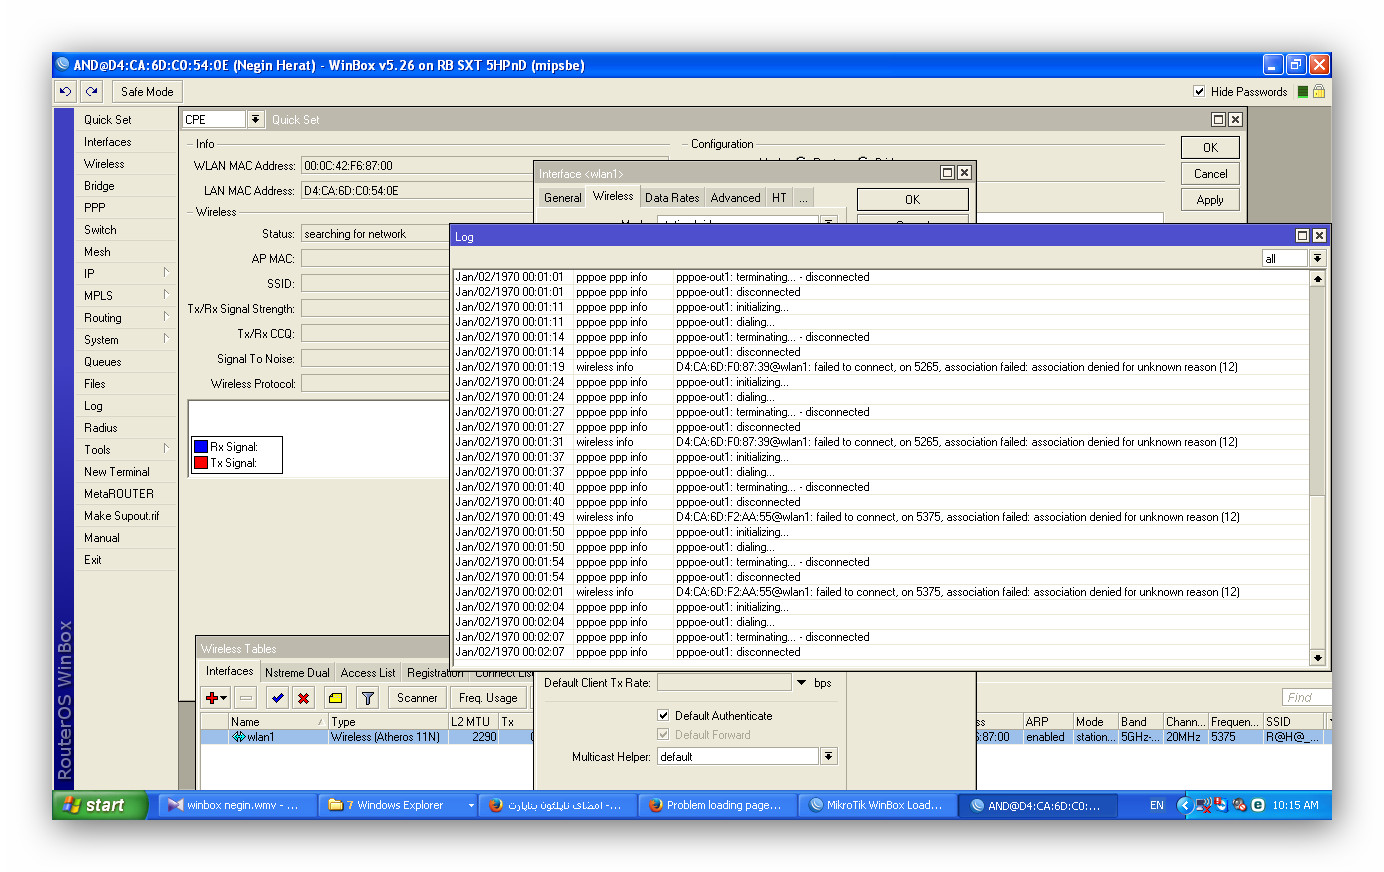Open the Quick Set mode dropdown showing CPE
Screen dimensions: 1384x872
(255, 119)
